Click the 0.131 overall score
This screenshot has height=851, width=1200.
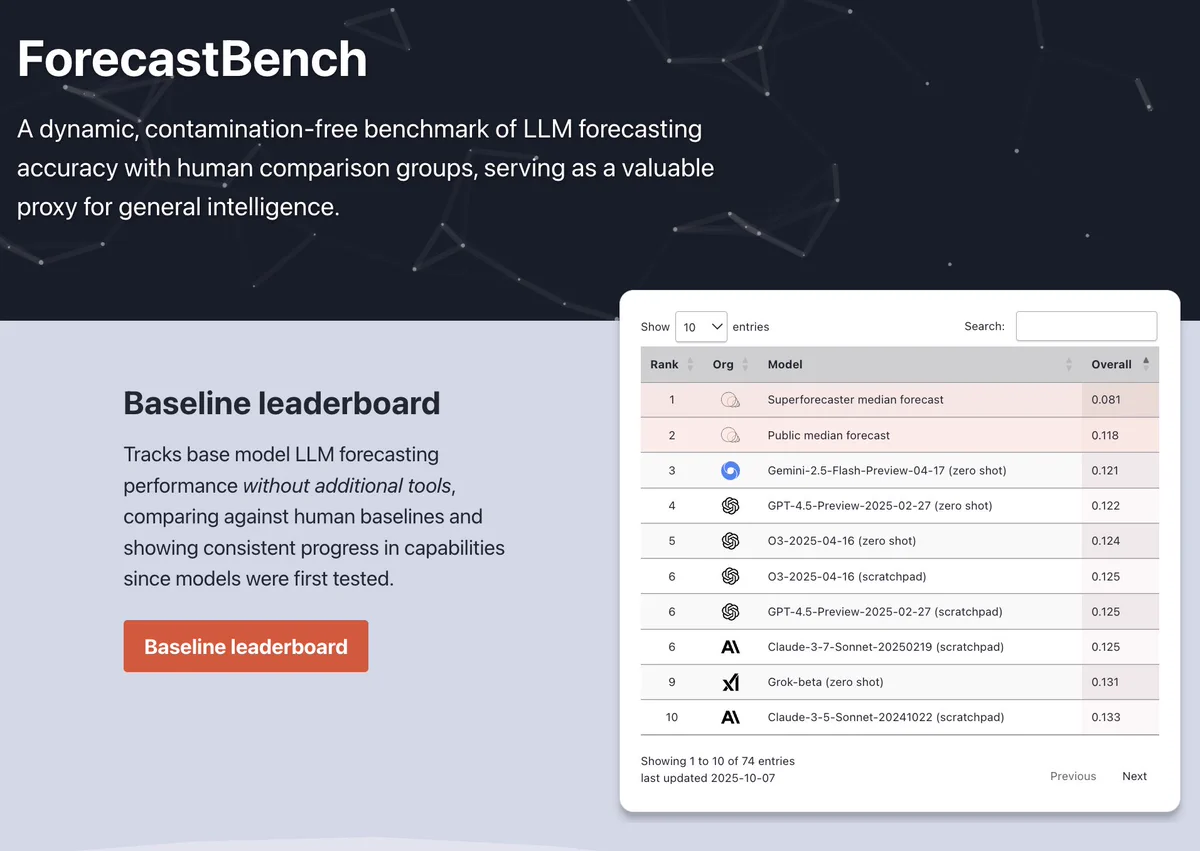[1106, 682]
